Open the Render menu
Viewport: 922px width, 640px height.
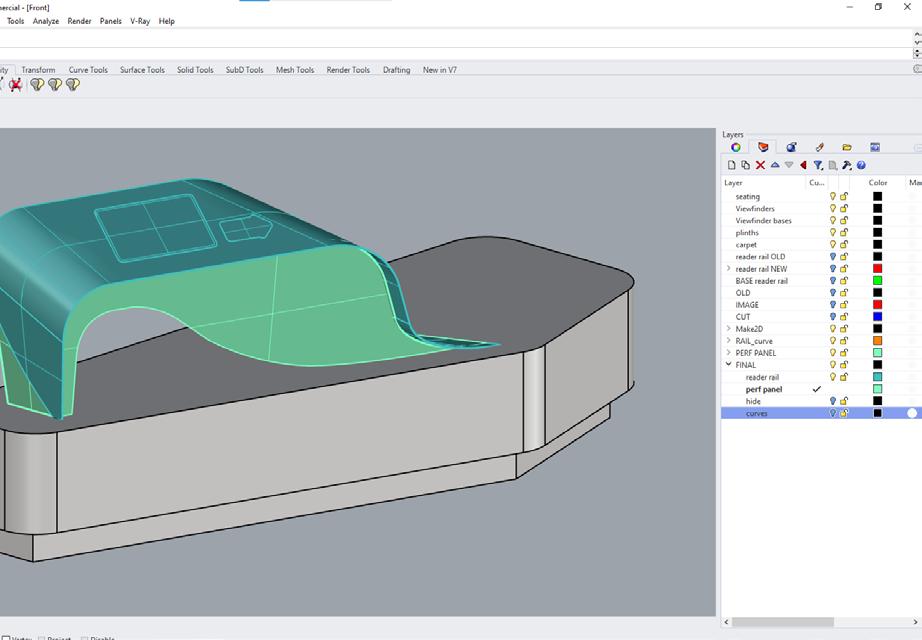79,21
